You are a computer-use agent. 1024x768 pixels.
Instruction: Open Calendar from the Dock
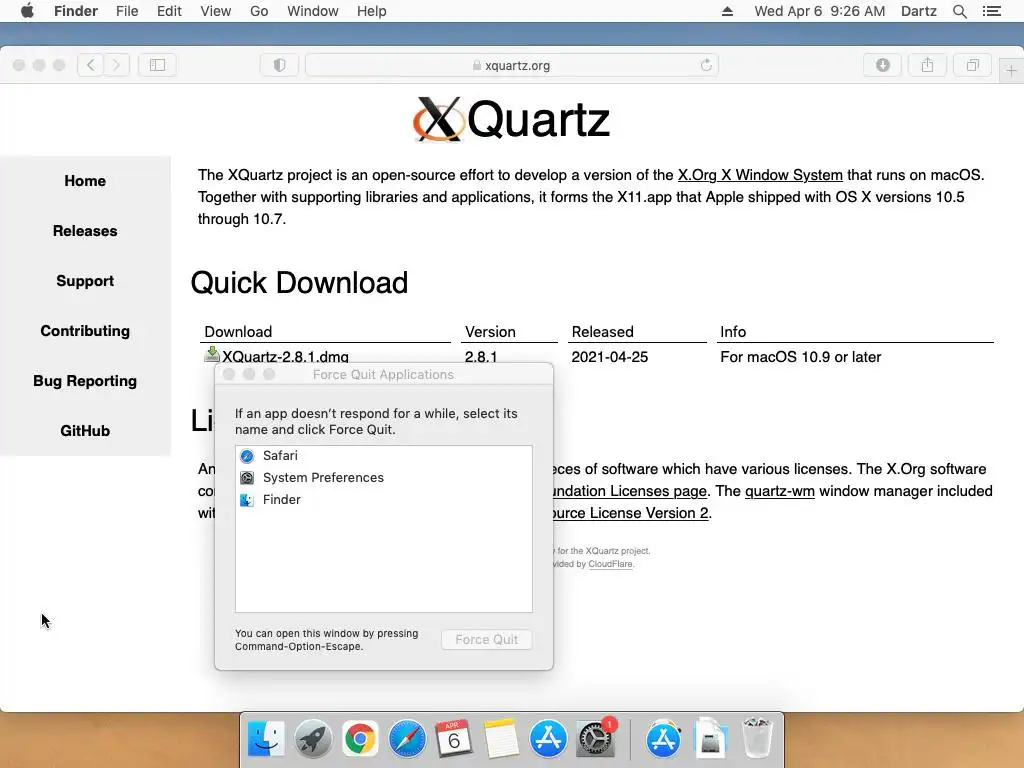[x=454, y=739]
